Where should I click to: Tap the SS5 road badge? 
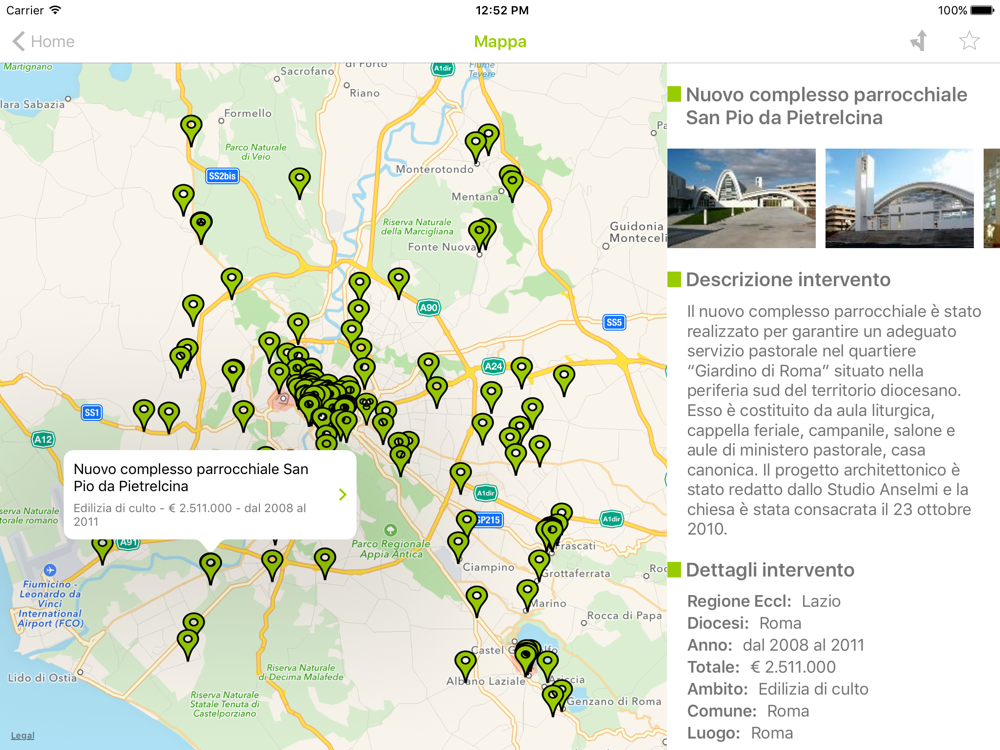[614, 322]
